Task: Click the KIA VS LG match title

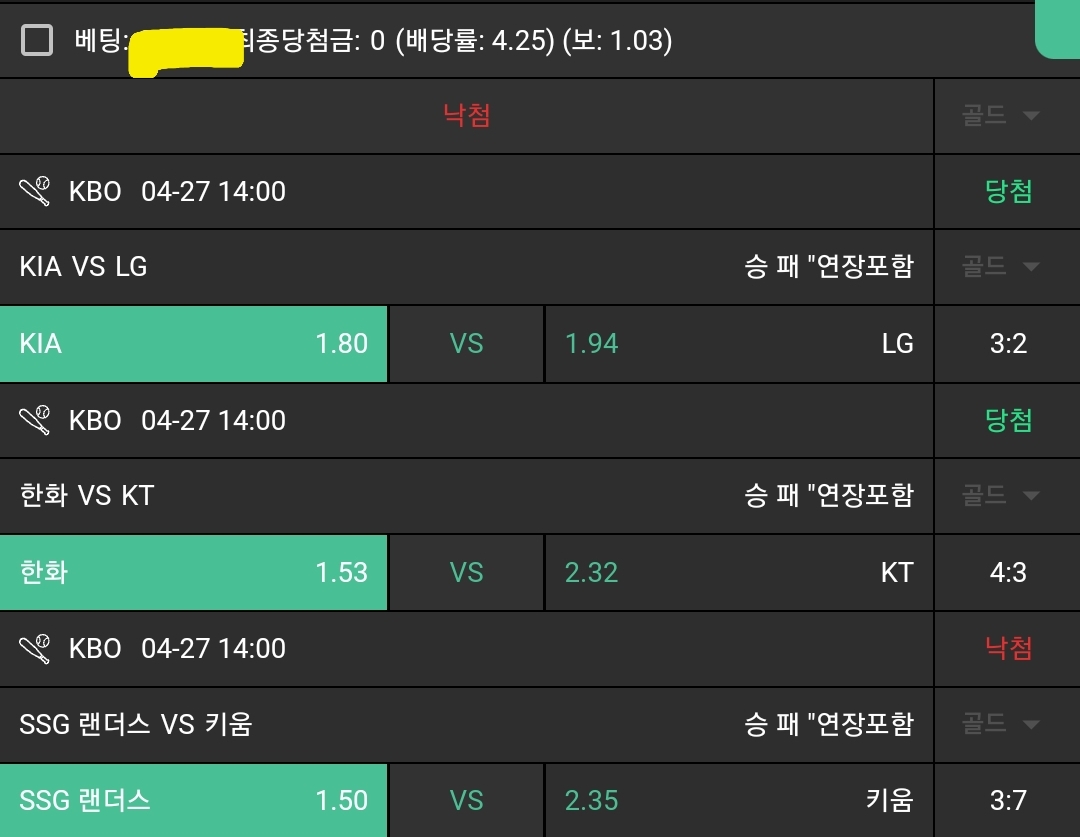Action: point(84,267)
